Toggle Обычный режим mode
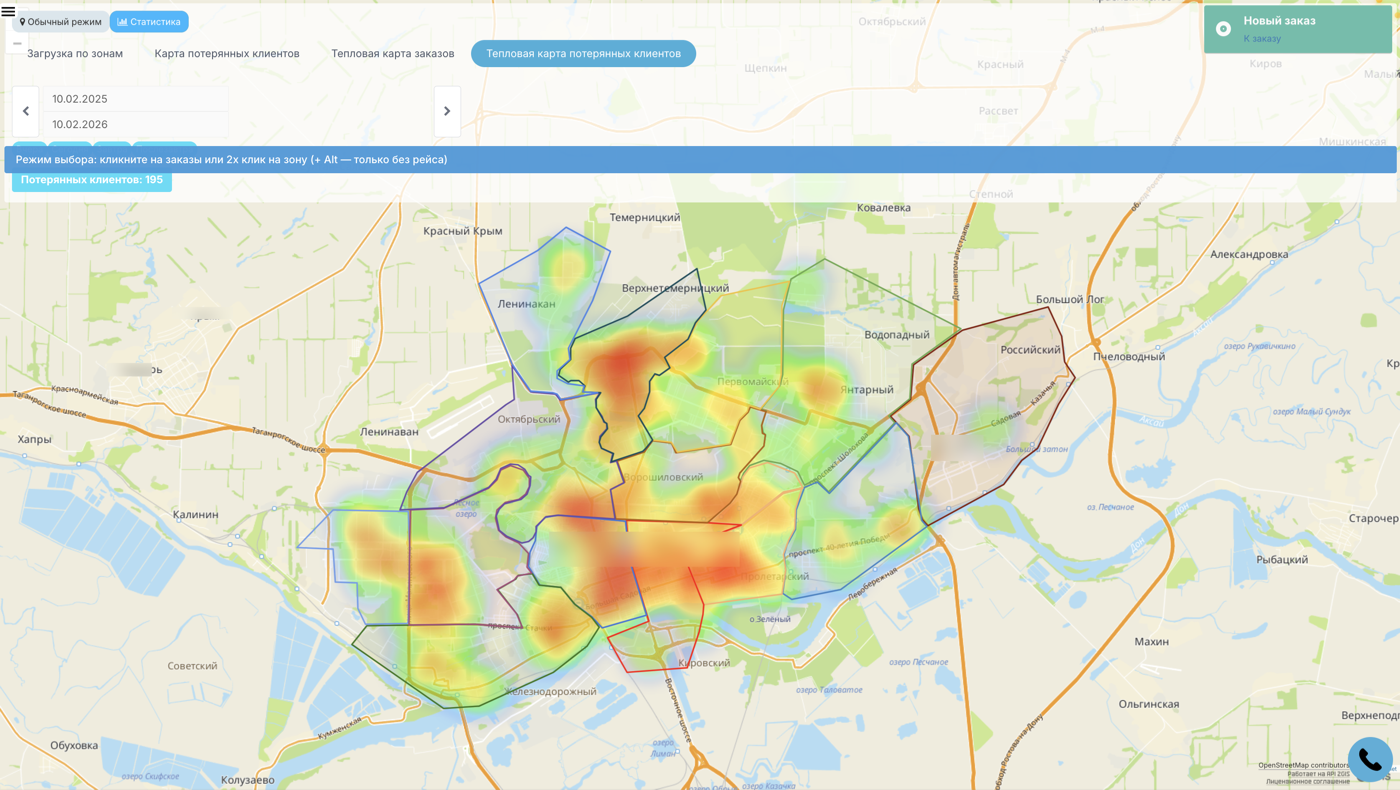 coord(60,19)
